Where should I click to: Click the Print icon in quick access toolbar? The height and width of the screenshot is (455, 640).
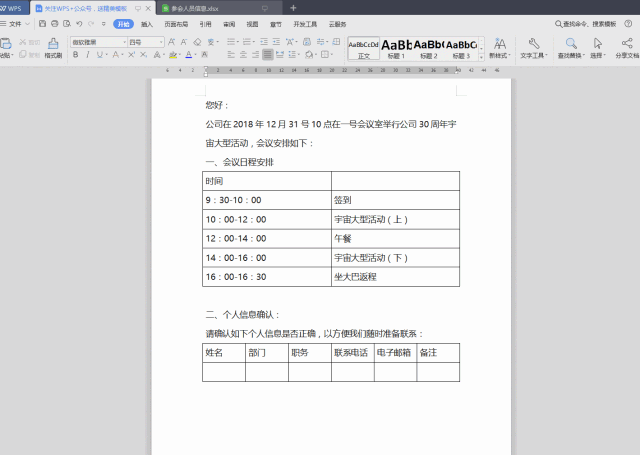point(54,24)
